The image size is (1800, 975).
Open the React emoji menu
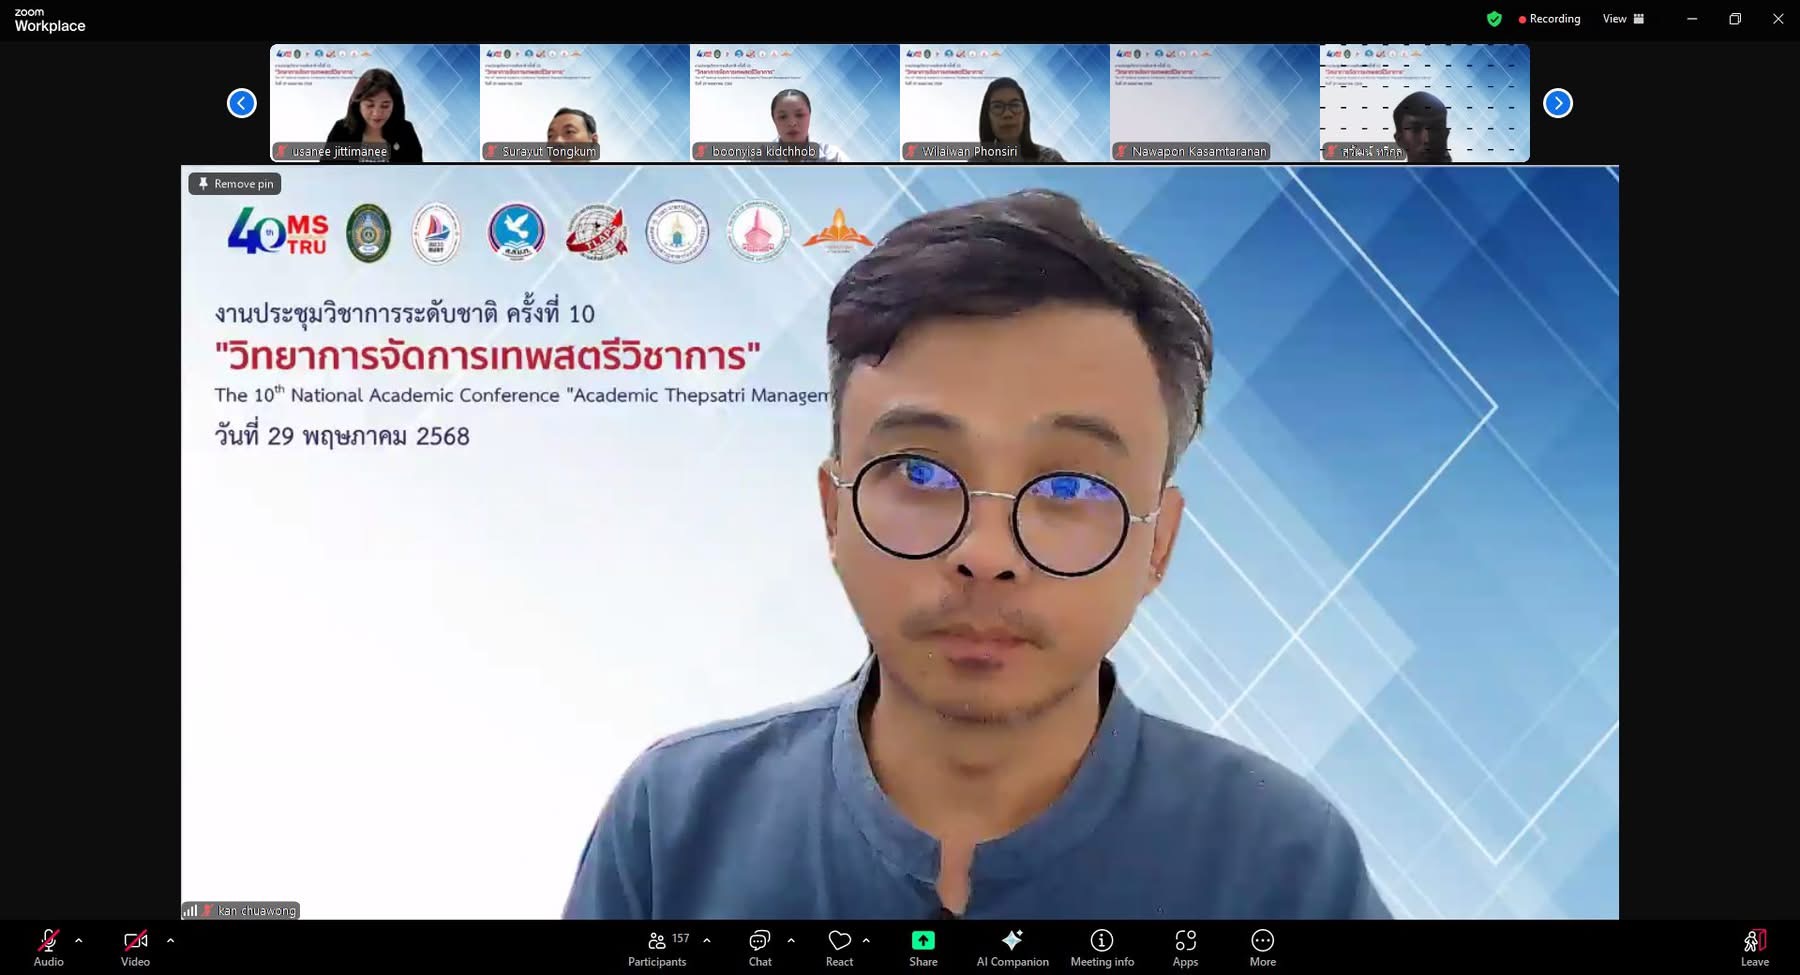coord(839,947)
